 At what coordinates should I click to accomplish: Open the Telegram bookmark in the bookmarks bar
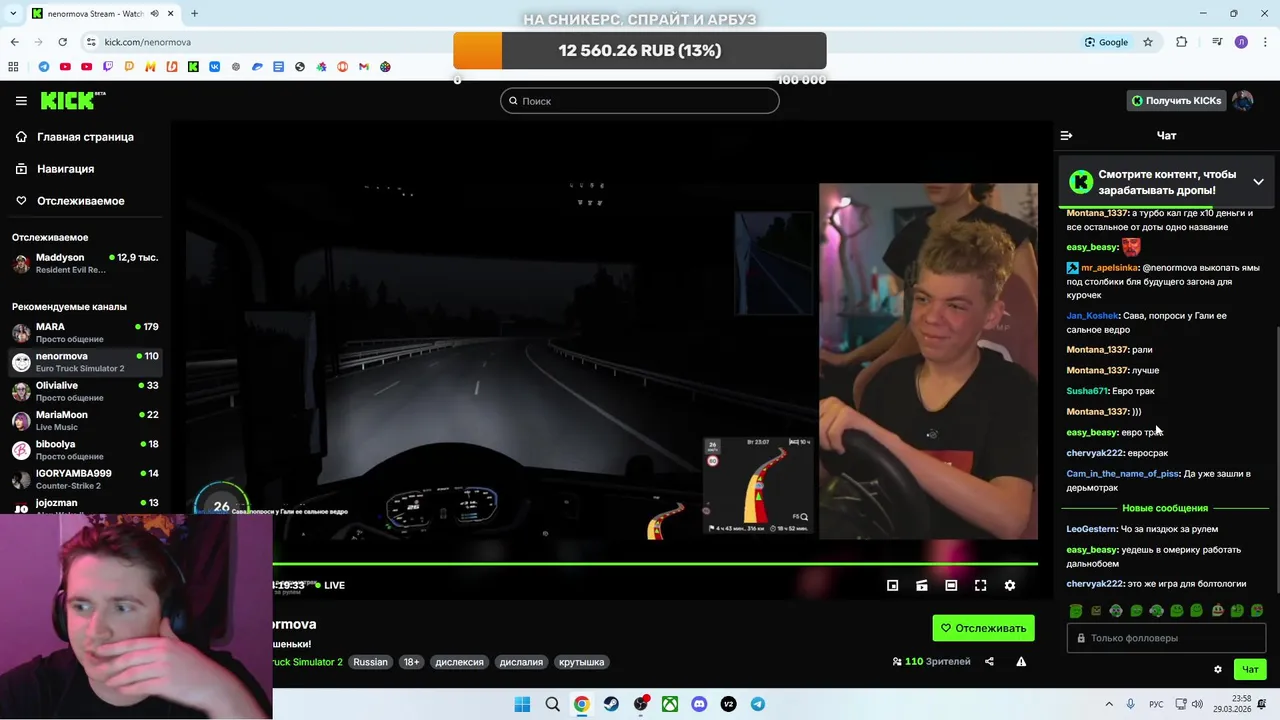(43, 67)
